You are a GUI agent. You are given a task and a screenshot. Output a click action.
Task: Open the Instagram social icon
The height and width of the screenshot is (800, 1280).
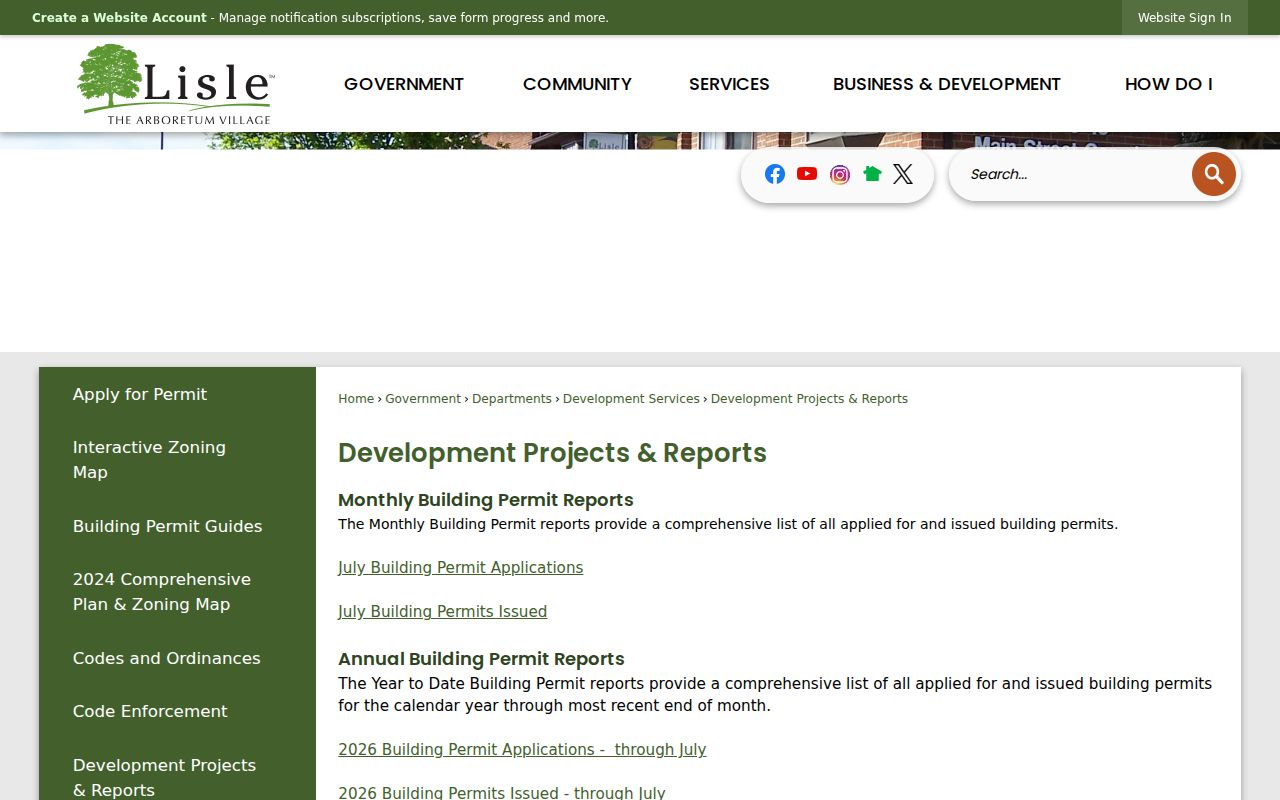pos(840,175)
